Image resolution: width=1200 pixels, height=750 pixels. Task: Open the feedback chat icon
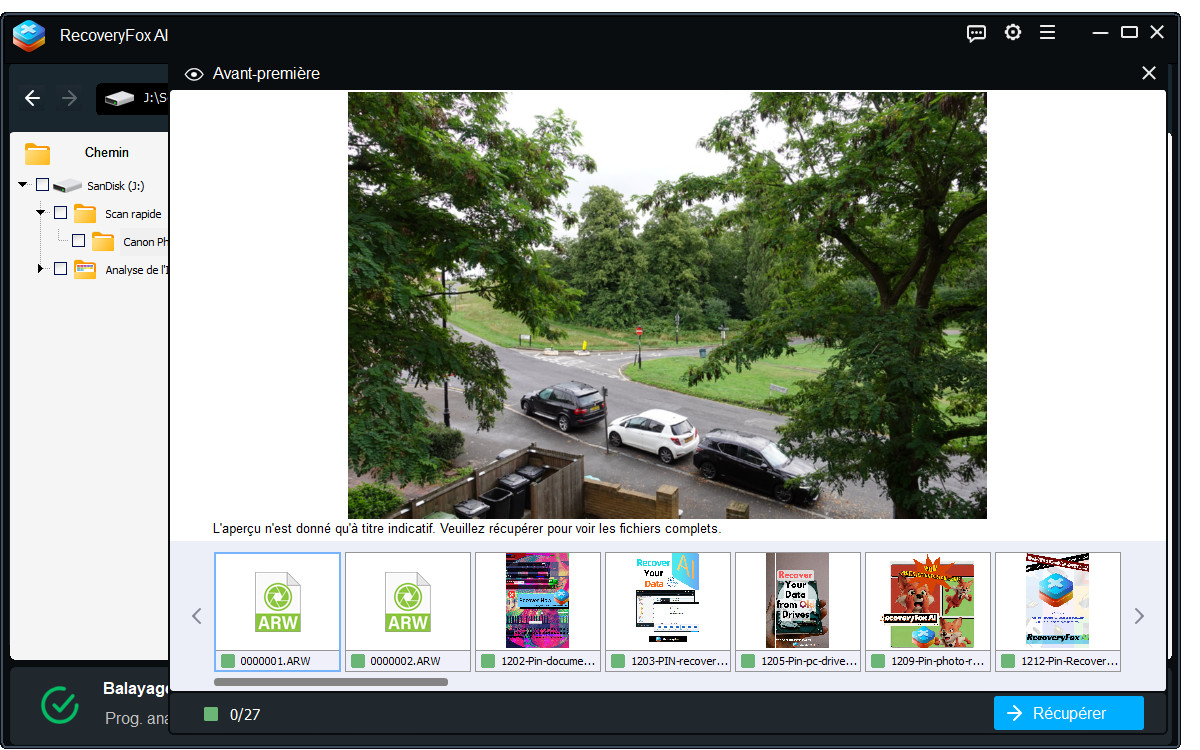[x=976, y=33]
